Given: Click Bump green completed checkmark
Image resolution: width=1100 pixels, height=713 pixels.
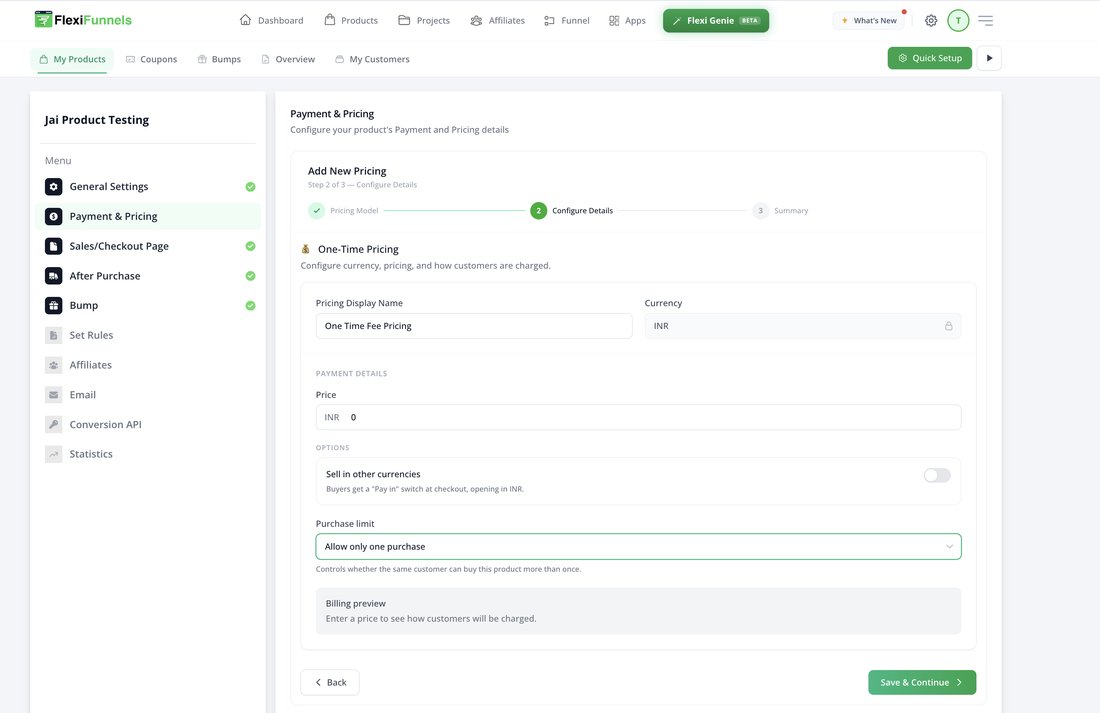Looking at the screenshot, I should 250,305.
